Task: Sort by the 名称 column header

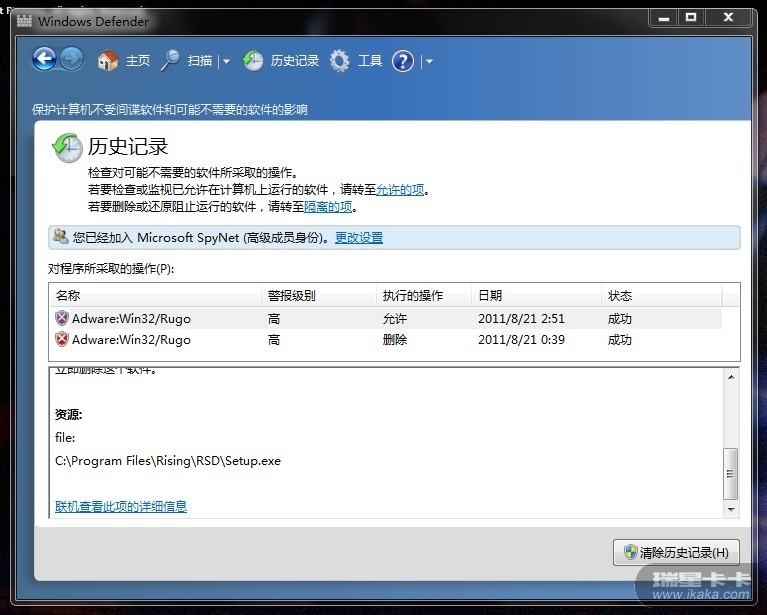Action: point(156,296)
